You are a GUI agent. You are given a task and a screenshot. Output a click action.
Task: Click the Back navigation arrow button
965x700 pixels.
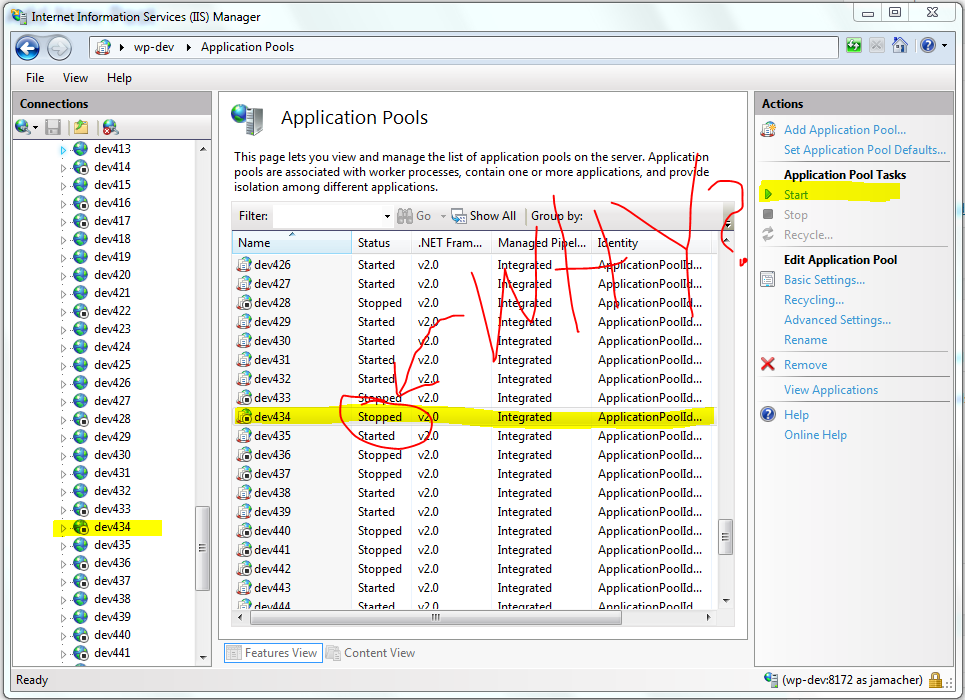(27, 47)
